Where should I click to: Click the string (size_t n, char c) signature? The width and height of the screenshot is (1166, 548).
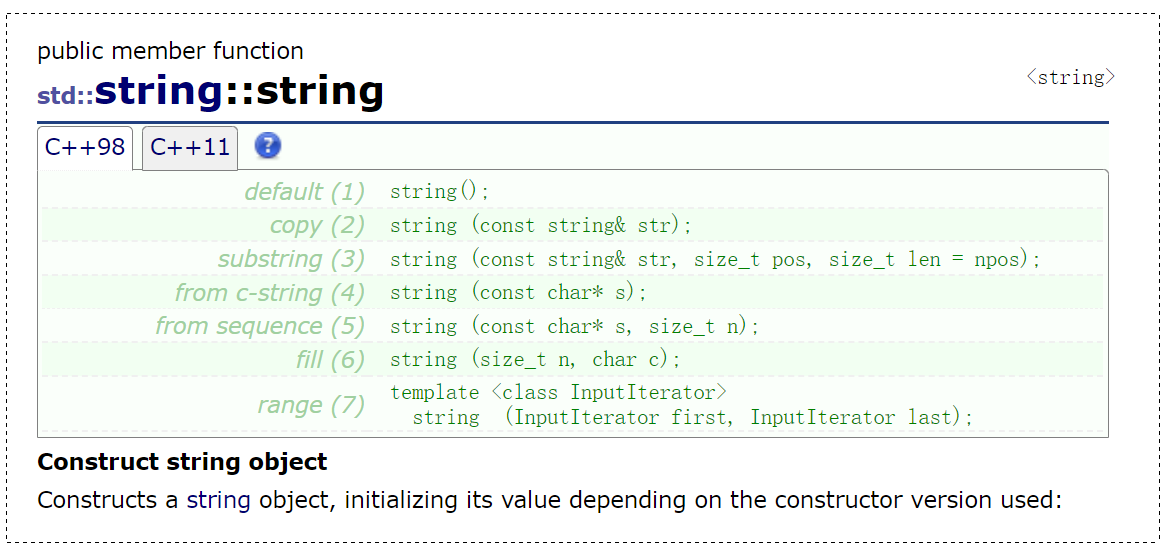point(535,360)
